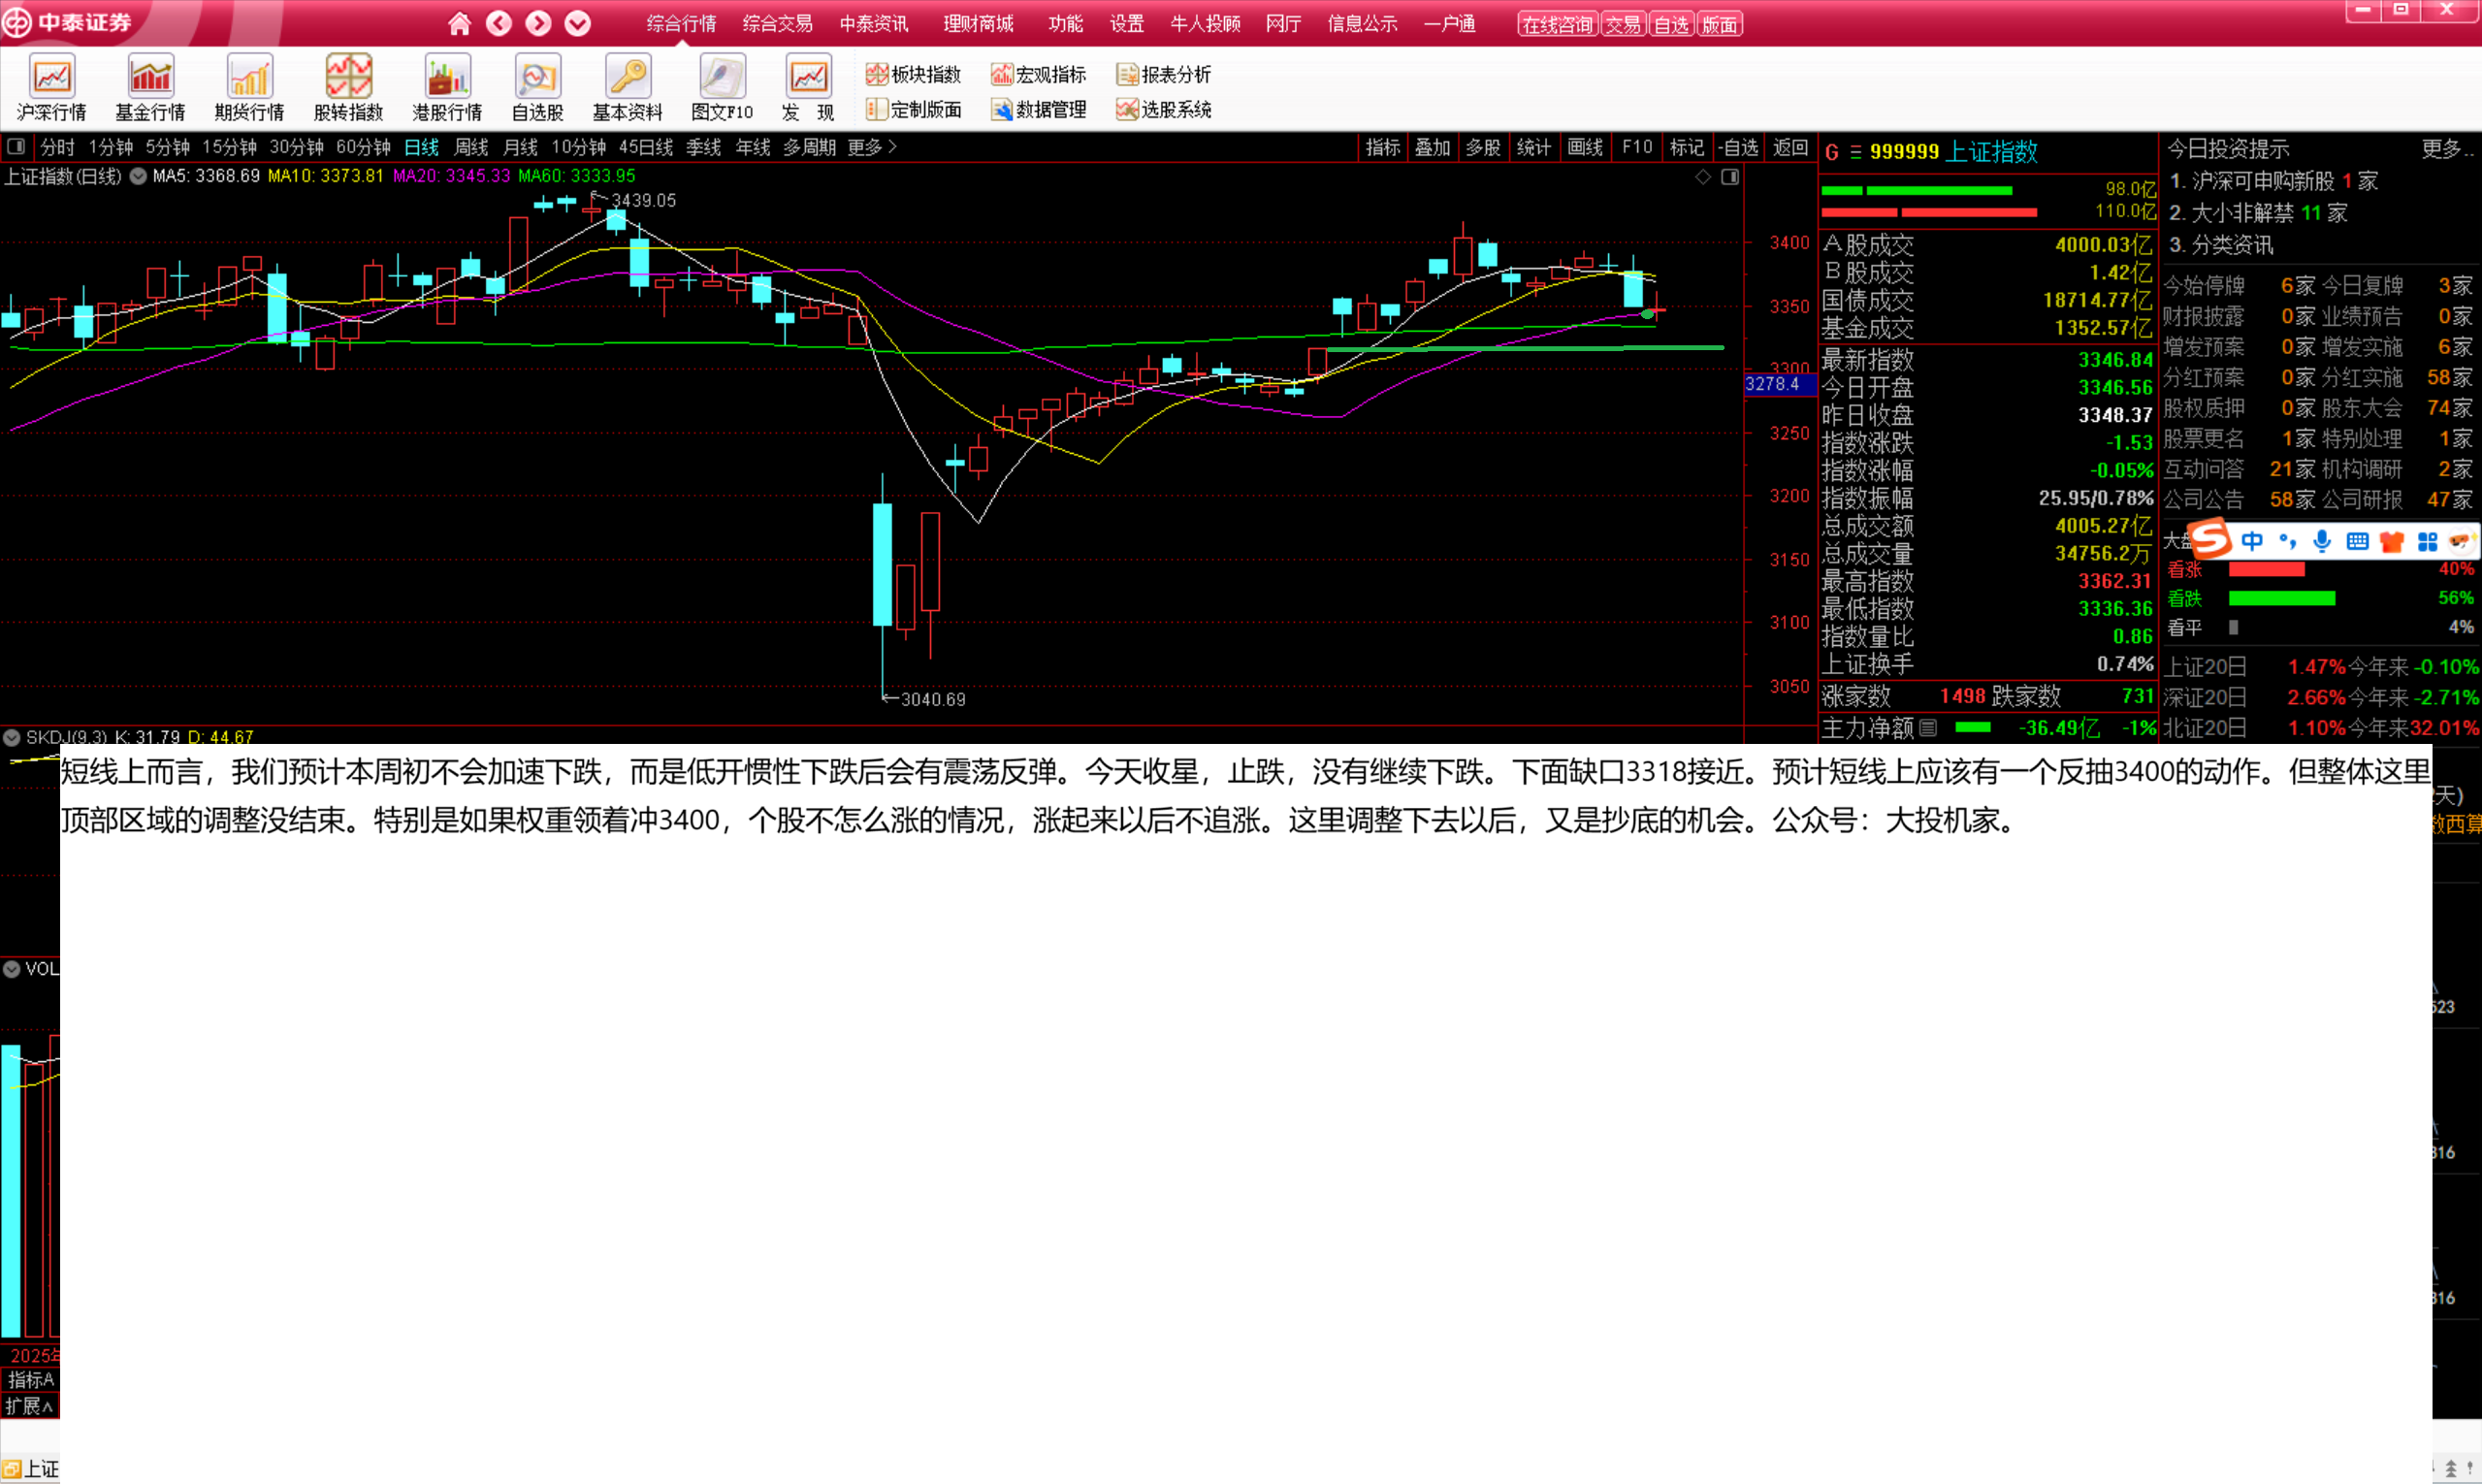Go to home via house icon
Image resolution: width=2482 pixels, height=1484 pixels.
(x=459, y=23)
